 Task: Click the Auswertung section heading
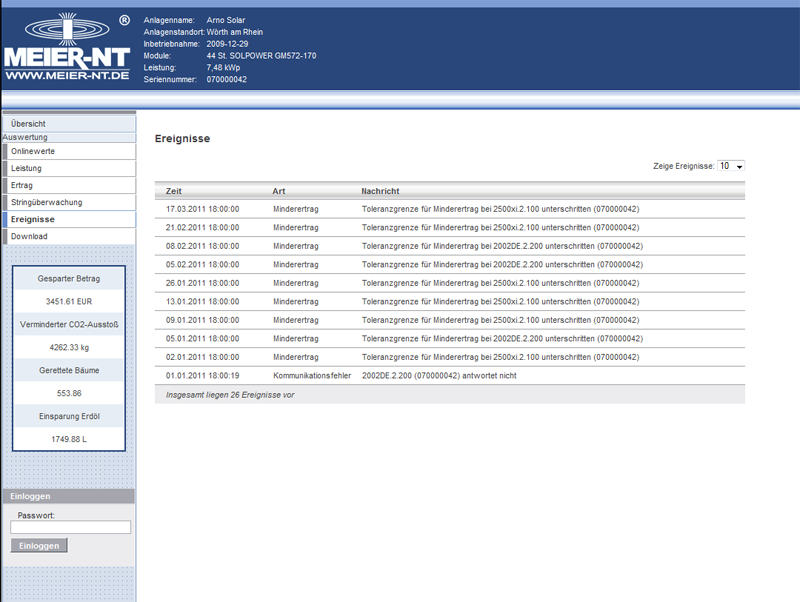25,137
